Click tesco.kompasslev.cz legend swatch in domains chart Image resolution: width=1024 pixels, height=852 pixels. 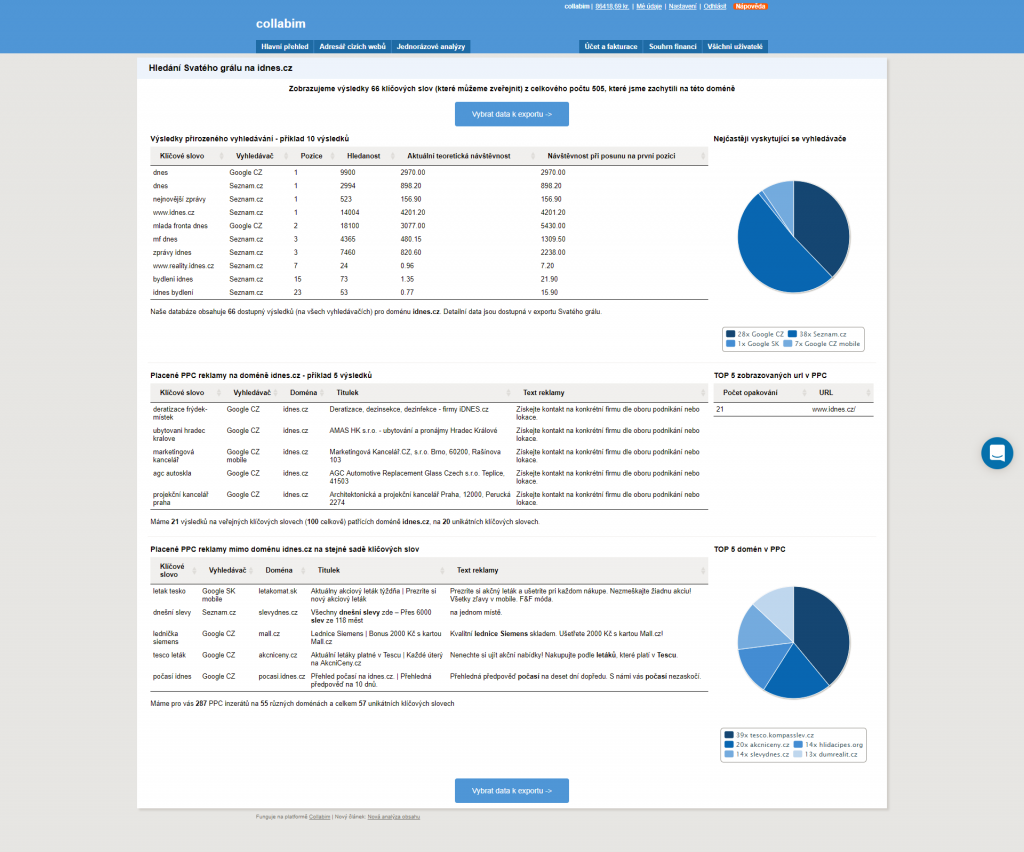pyautogui.click(x=730, y=735)
